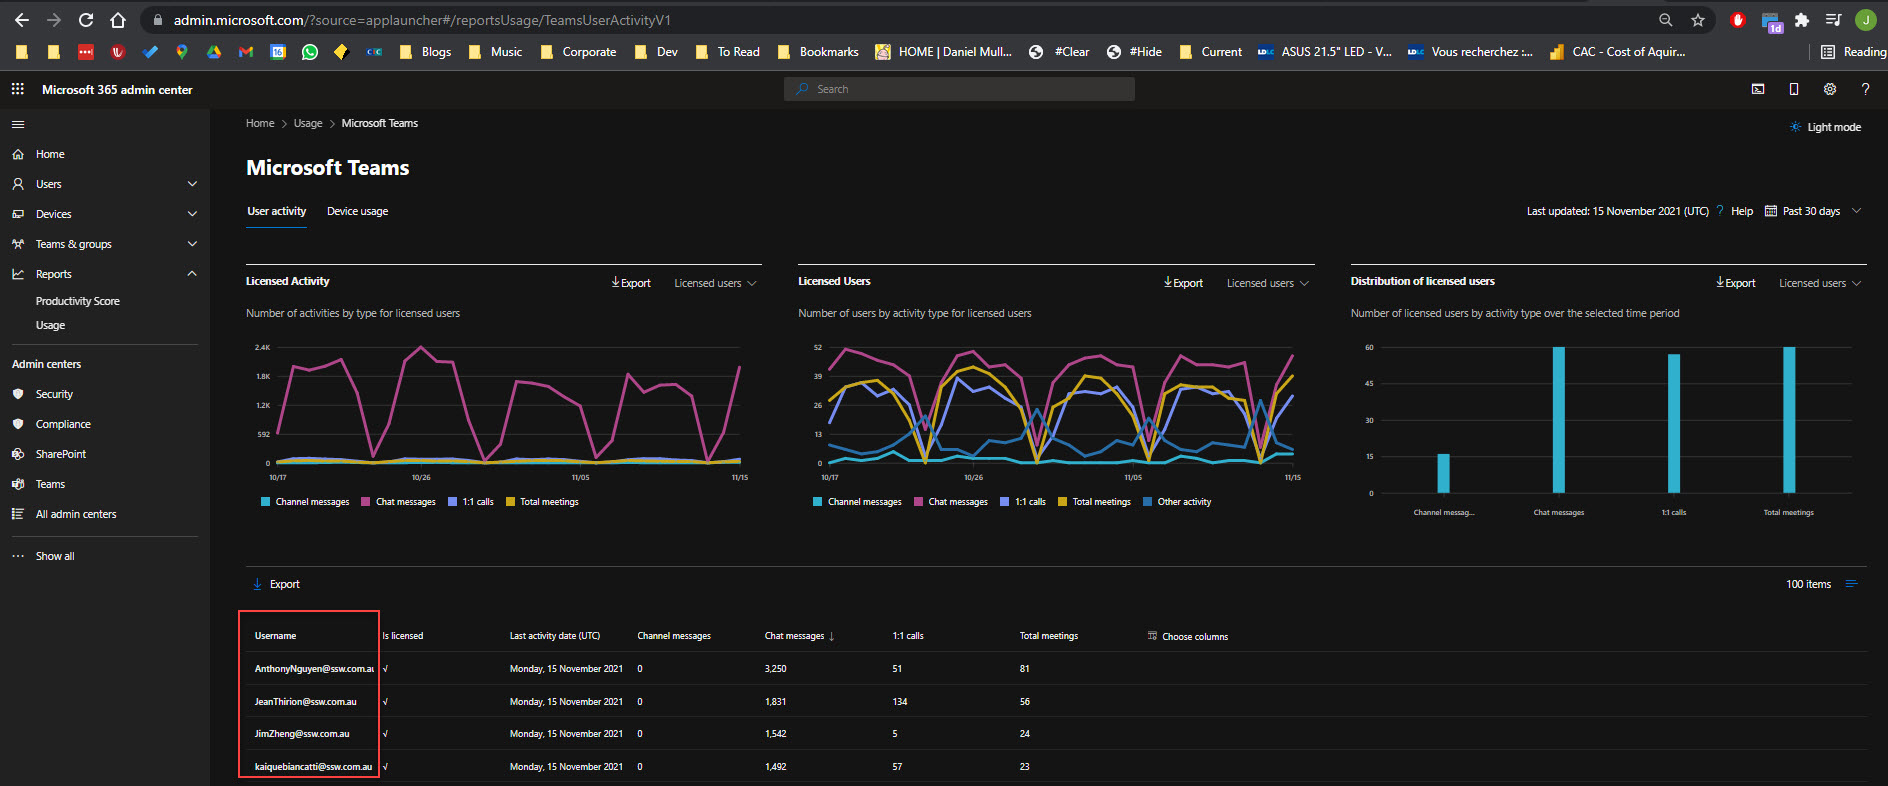Switch to the Device usage tab
The height and width of the screenshot is (786, 1888).
[x=357, y=211]
